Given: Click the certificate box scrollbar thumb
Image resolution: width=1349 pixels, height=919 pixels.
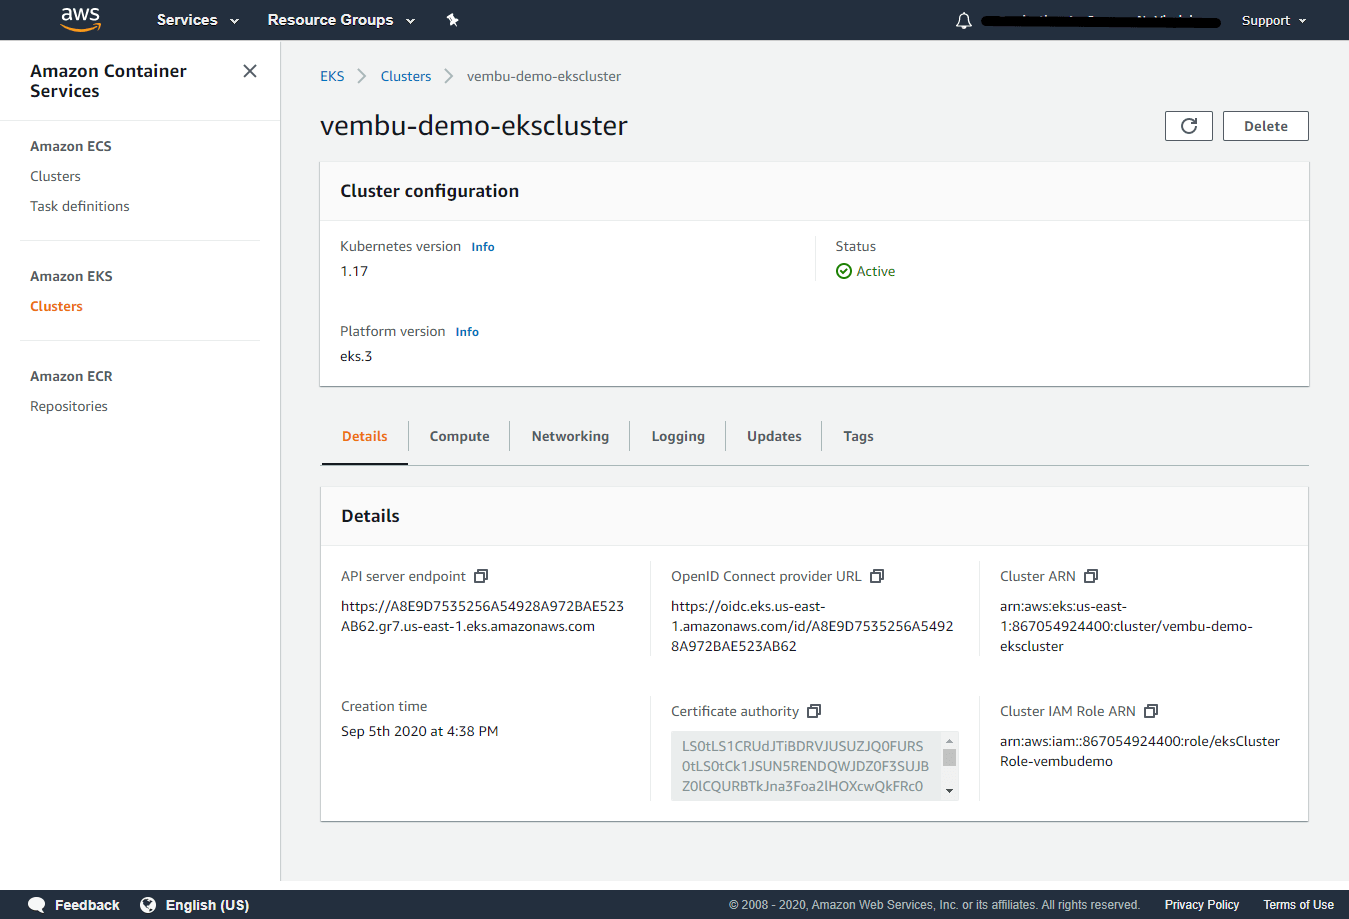Looking at the screenshot, I should pos(950,757).
